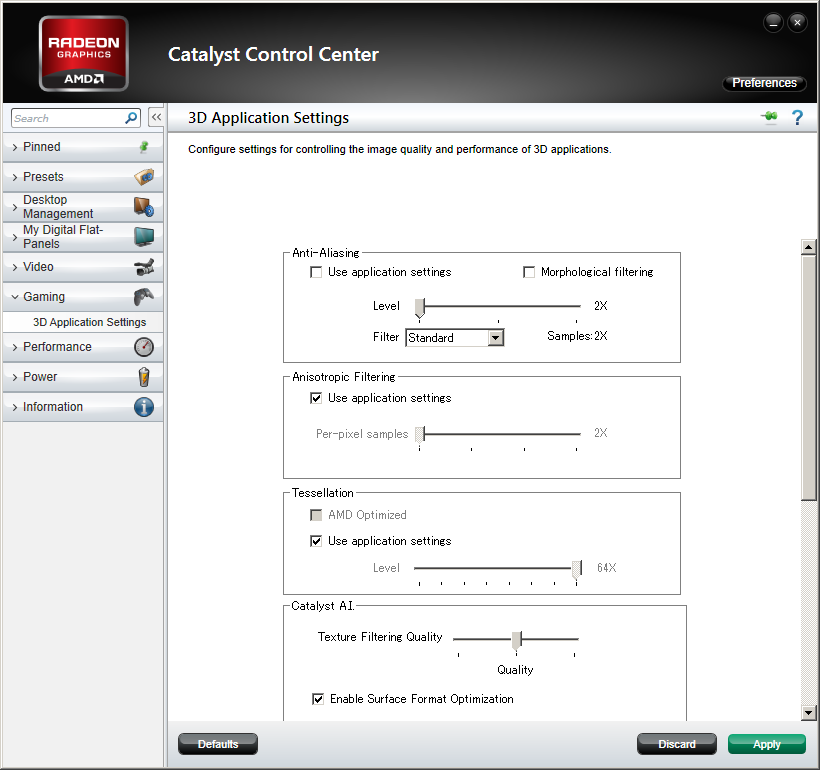The height and width of the screenshot is (770, 820).
Task: Click the Digital Flat-Panels display icon
Action: (x=144, y=237)
